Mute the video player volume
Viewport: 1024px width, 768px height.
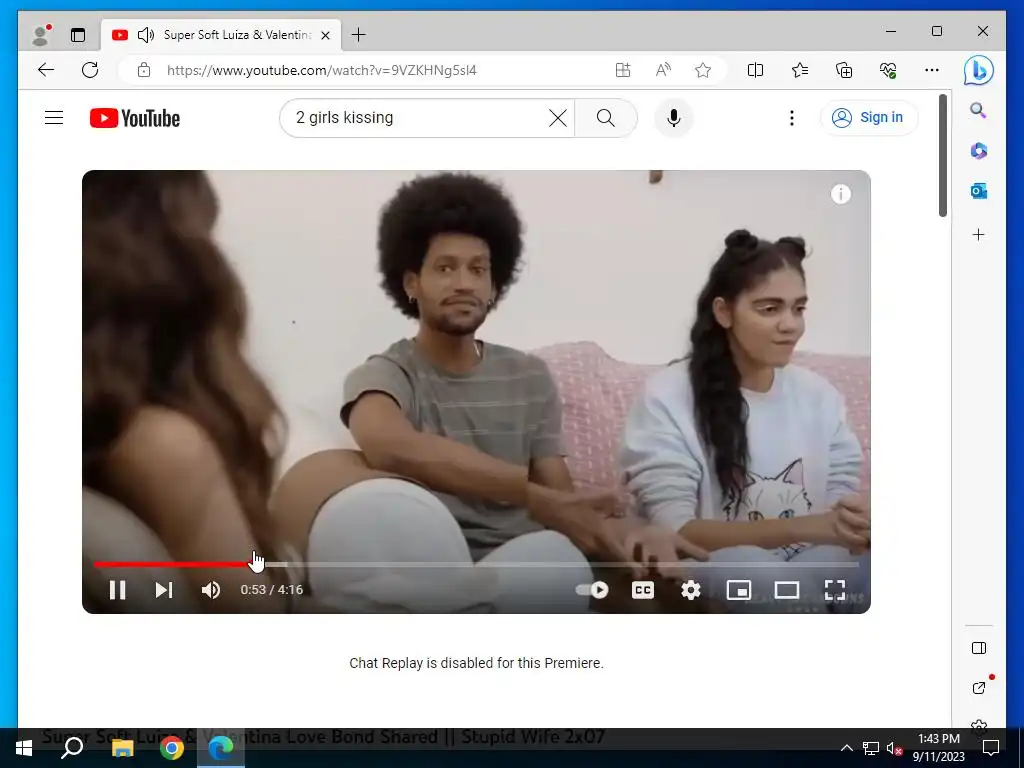[210, 590]
